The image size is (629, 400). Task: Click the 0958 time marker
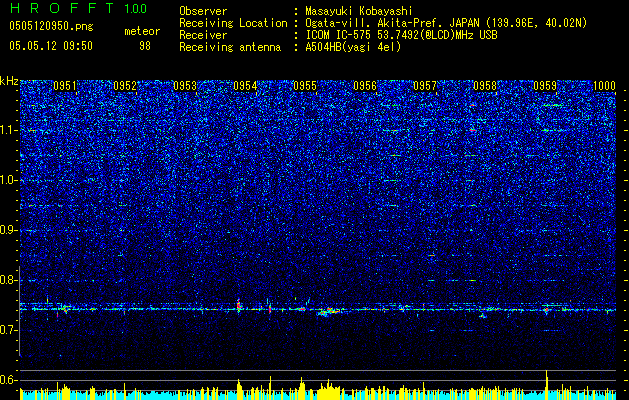click(485, 86)
